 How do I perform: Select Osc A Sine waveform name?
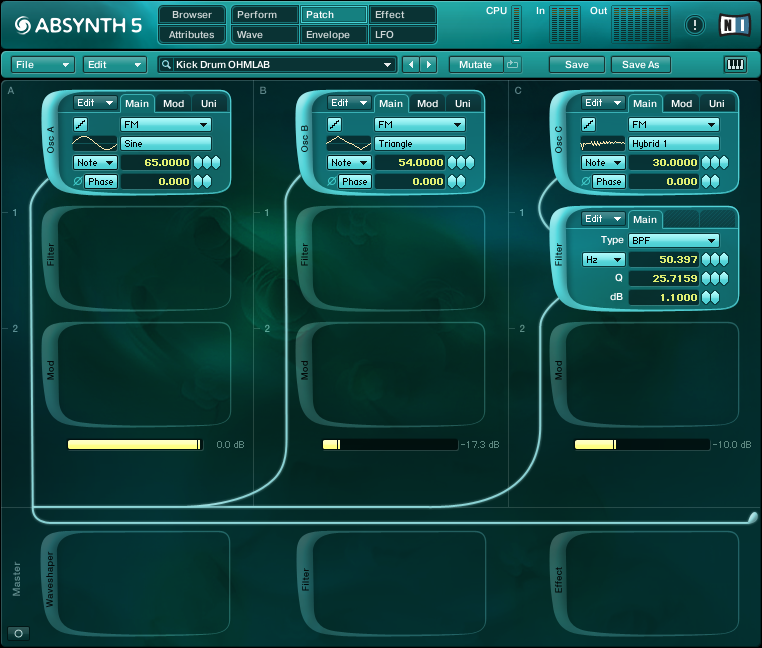(x=166, y=143)
